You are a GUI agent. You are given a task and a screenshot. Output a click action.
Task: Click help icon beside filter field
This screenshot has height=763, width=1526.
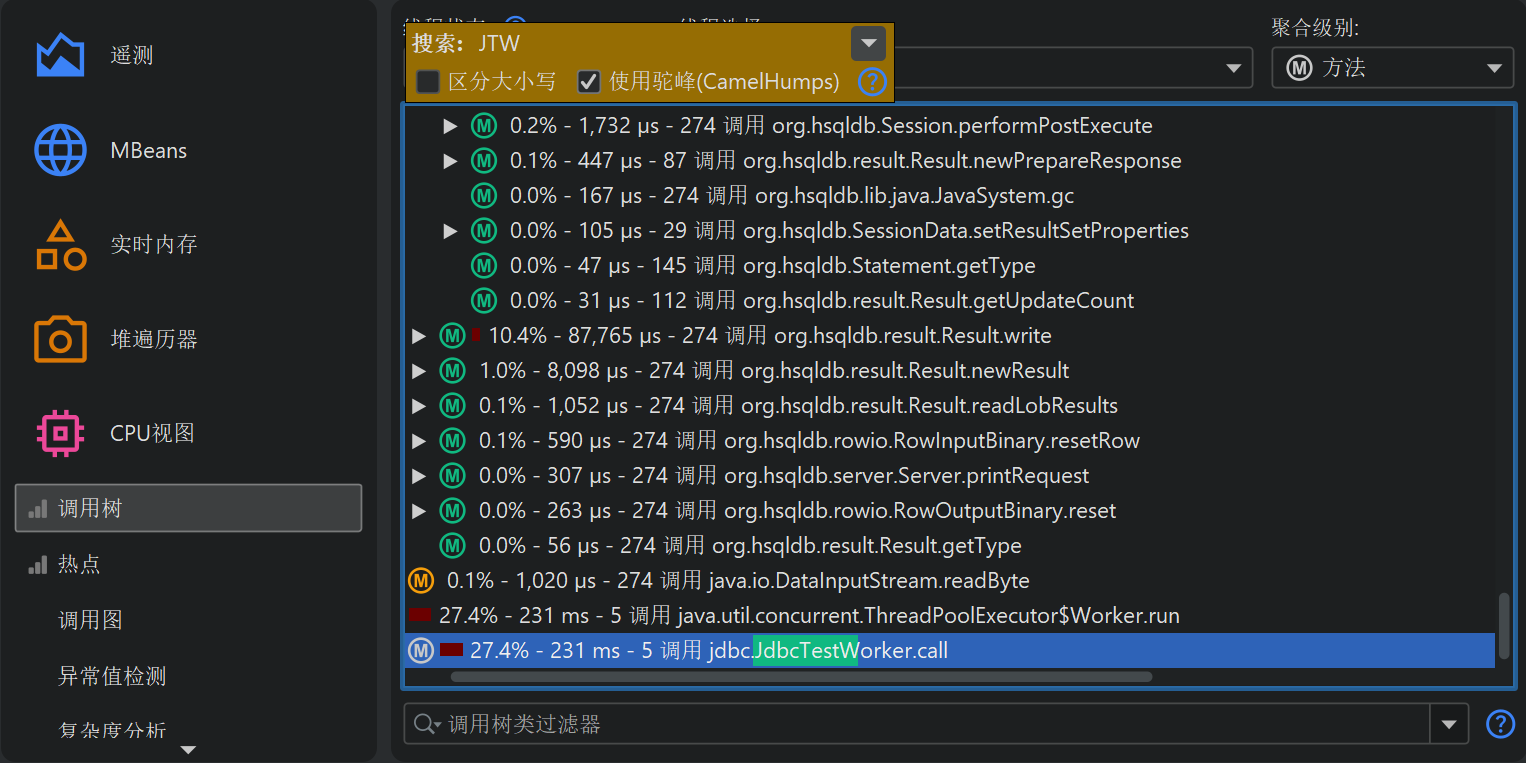[1500, 724]
